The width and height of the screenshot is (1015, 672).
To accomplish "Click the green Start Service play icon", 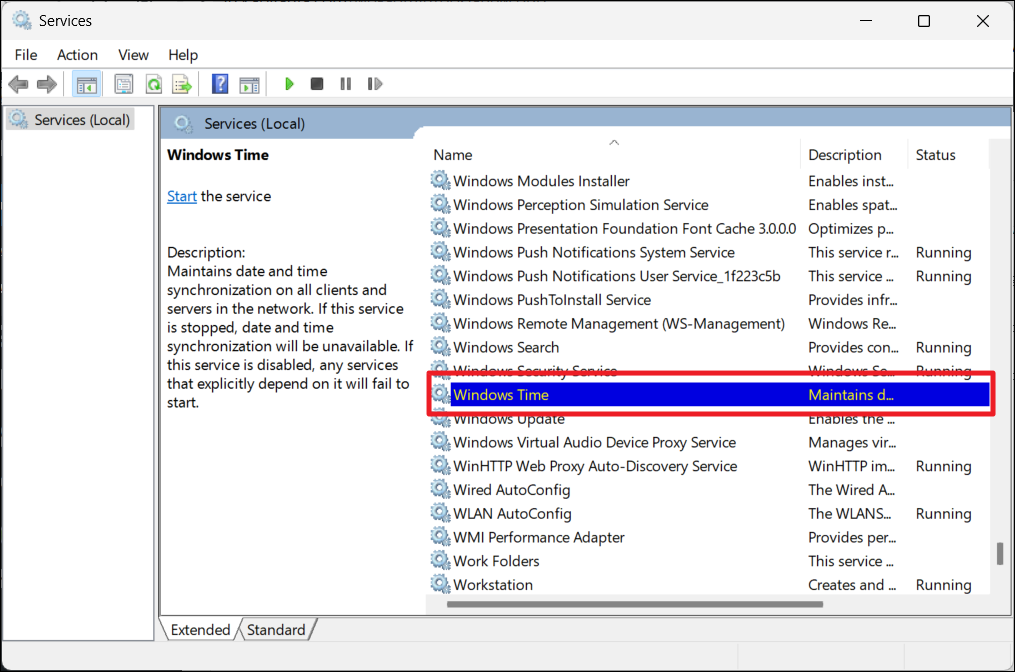I will point(289,84).
